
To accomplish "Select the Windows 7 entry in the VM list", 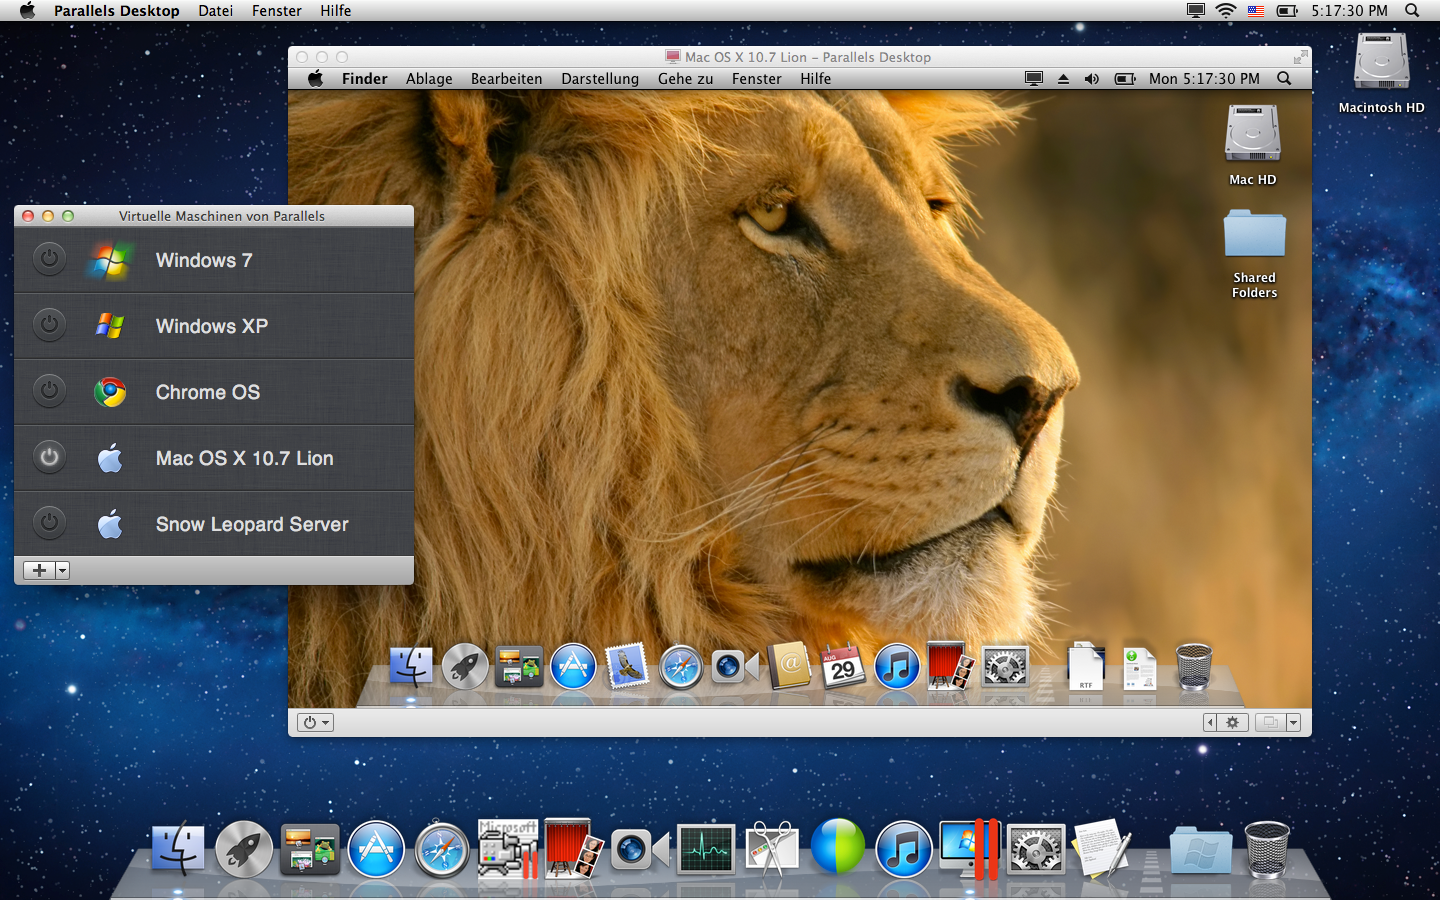I will coord(214,260).
